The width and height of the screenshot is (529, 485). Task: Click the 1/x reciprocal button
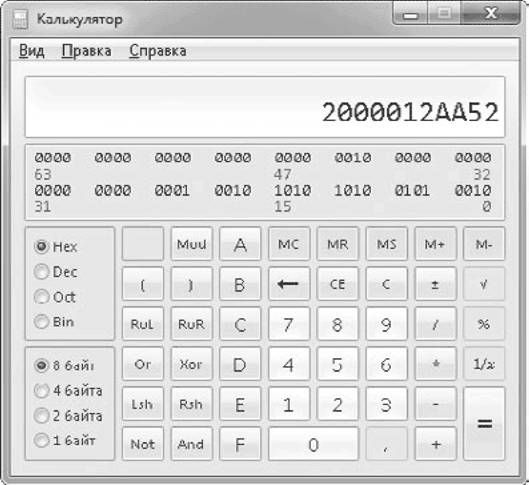[484, 364]
